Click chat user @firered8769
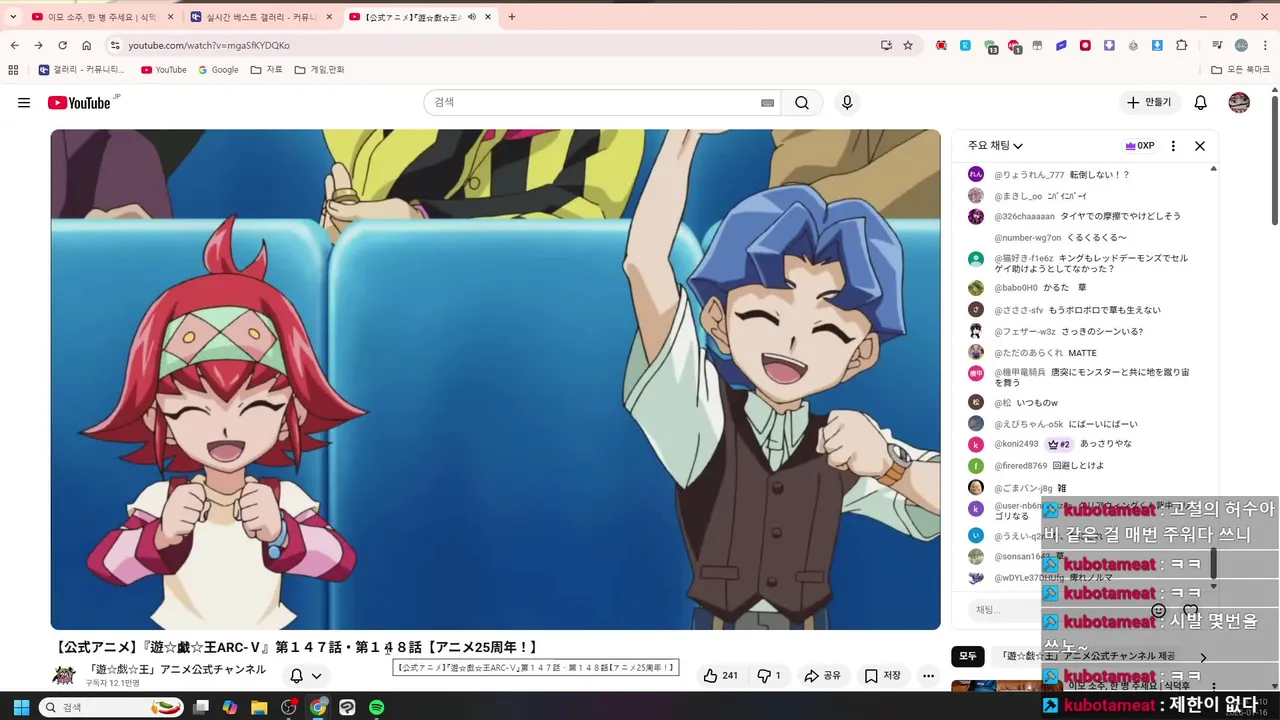Screen dimensions: 1280x720 (x=1021, y=466)
